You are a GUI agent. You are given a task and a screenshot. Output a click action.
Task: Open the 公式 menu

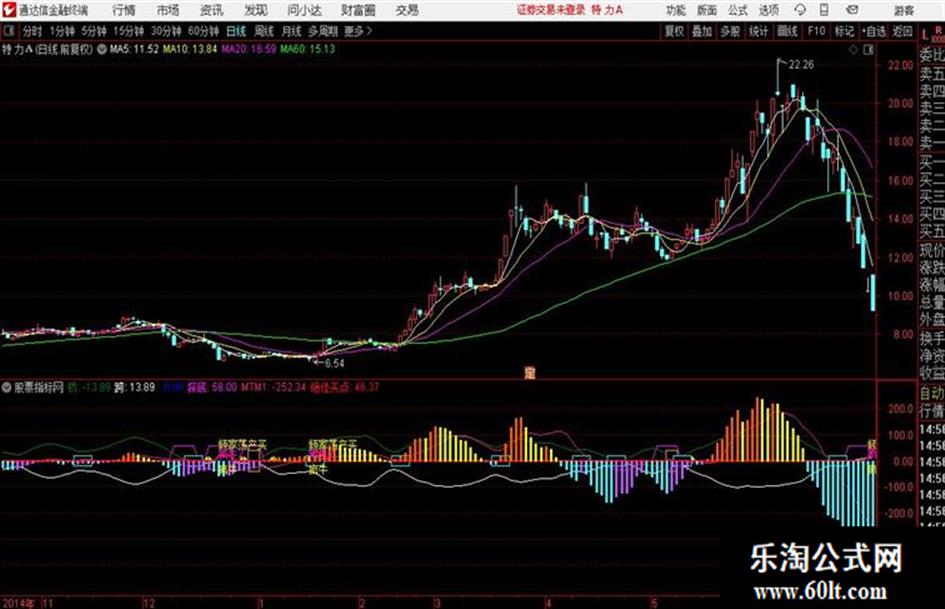[737, 10]
